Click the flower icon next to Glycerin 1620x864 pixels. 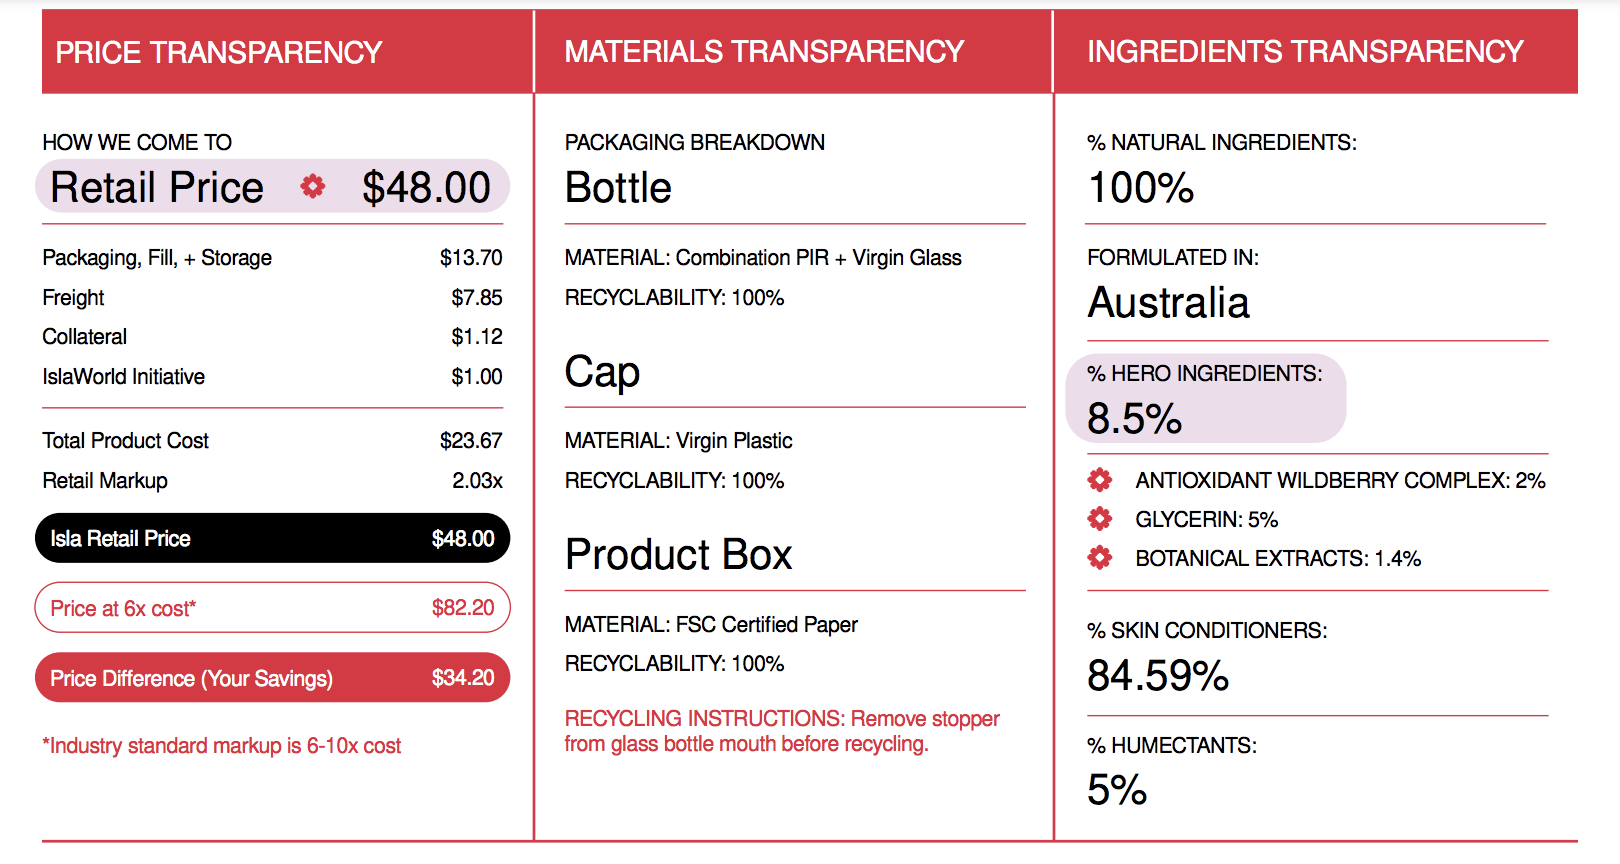1100,519
